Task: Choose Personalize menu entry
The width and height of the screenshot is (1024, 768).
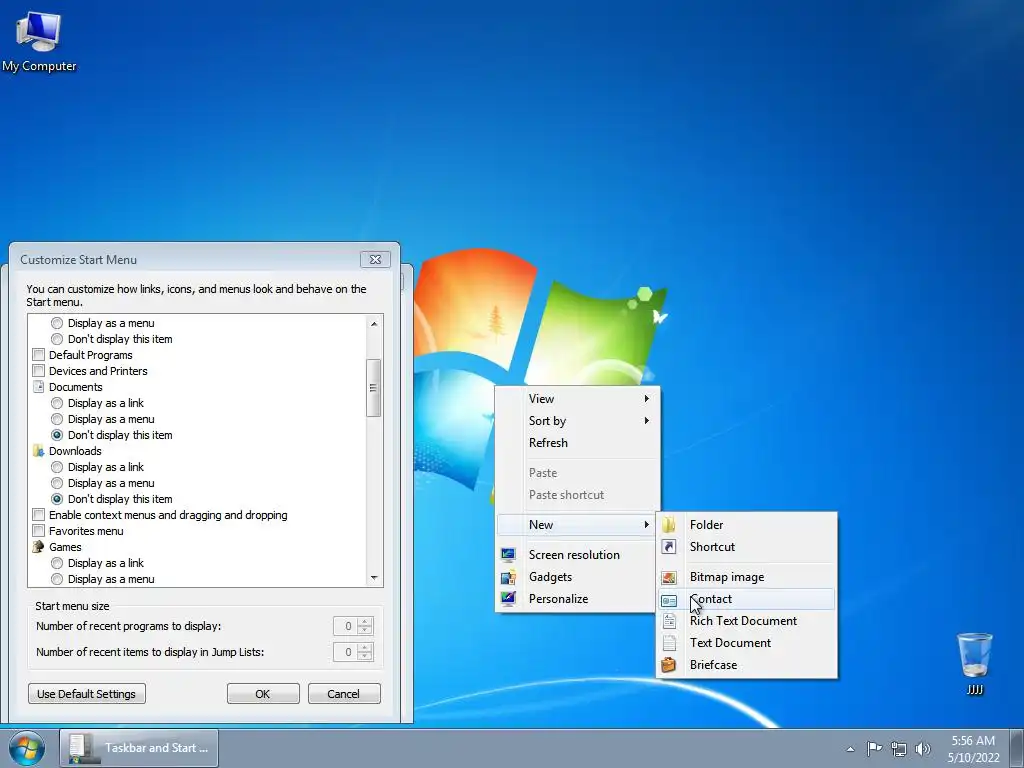Action: [576, 598]
